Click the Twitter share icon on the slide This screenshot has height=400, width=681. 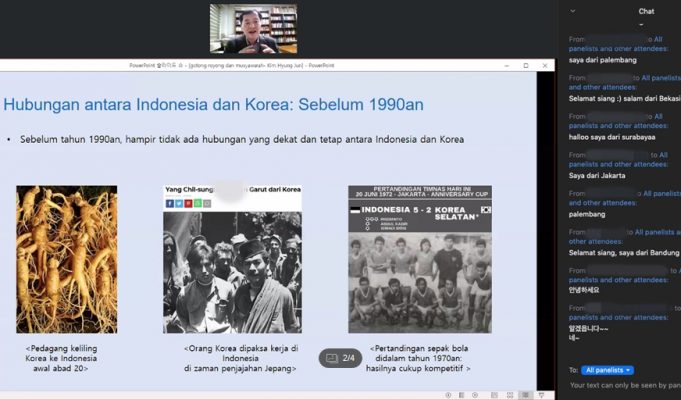click(179, 203)
